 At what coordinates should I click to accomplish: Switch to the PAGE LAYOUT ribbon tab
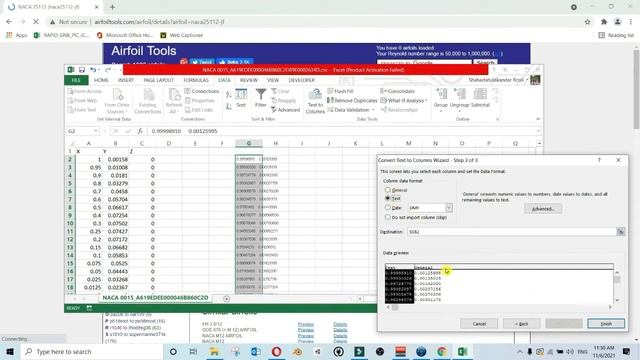[x=158, y=80]
